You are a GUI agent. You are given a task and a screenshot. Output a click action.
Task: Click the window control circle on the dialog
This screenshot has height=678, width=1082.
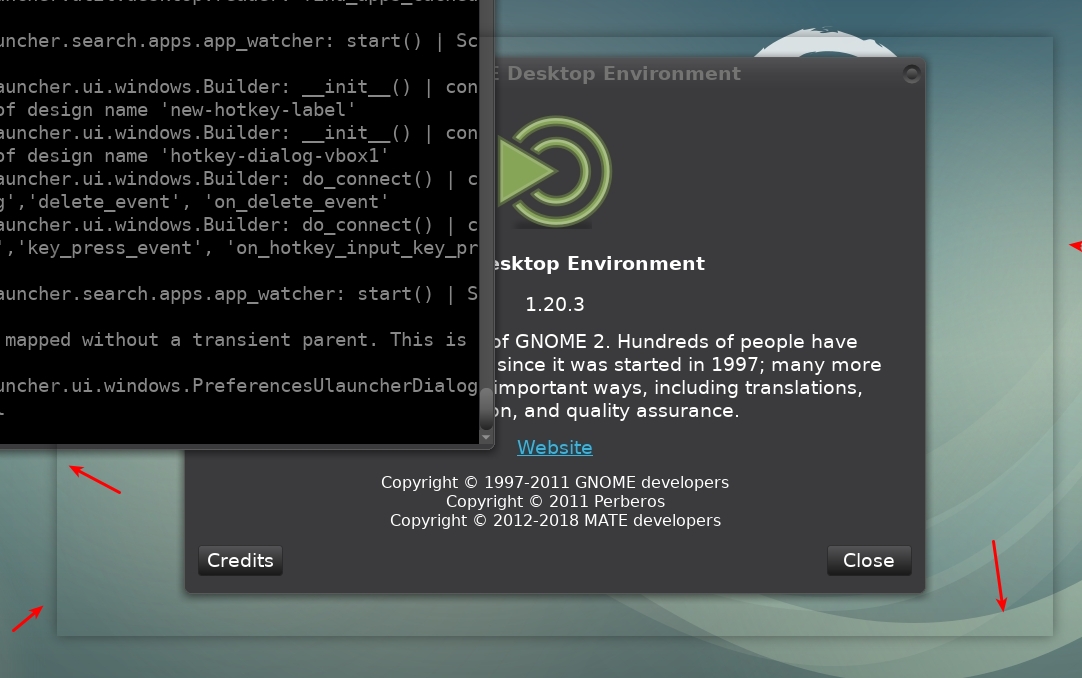coord(912,73)
